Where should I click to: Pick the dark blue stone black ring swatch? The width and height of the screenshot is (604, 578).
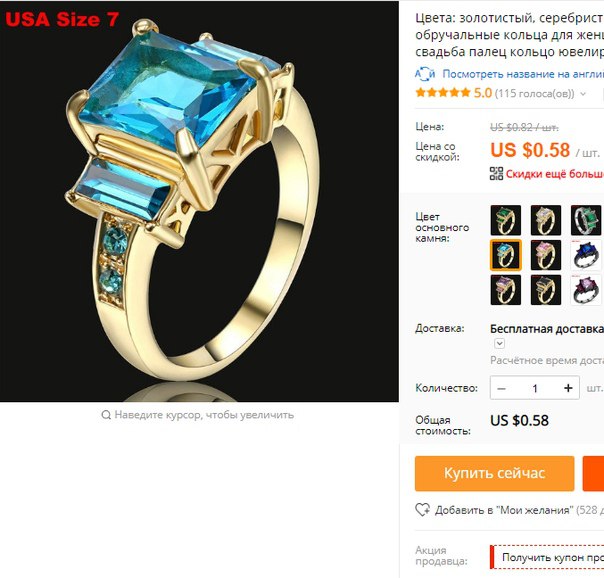coord(586,255)
